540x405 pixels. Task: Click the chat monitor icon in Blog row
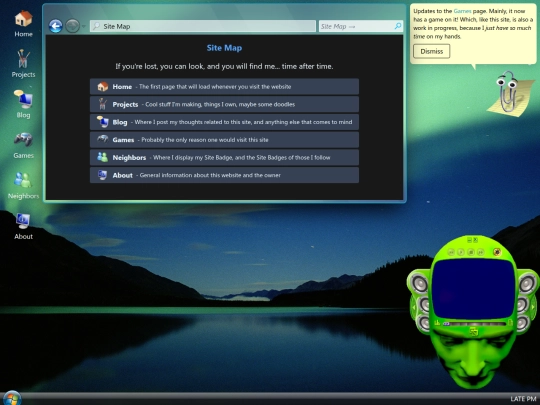pyautogui.click(x=102, y=122)
